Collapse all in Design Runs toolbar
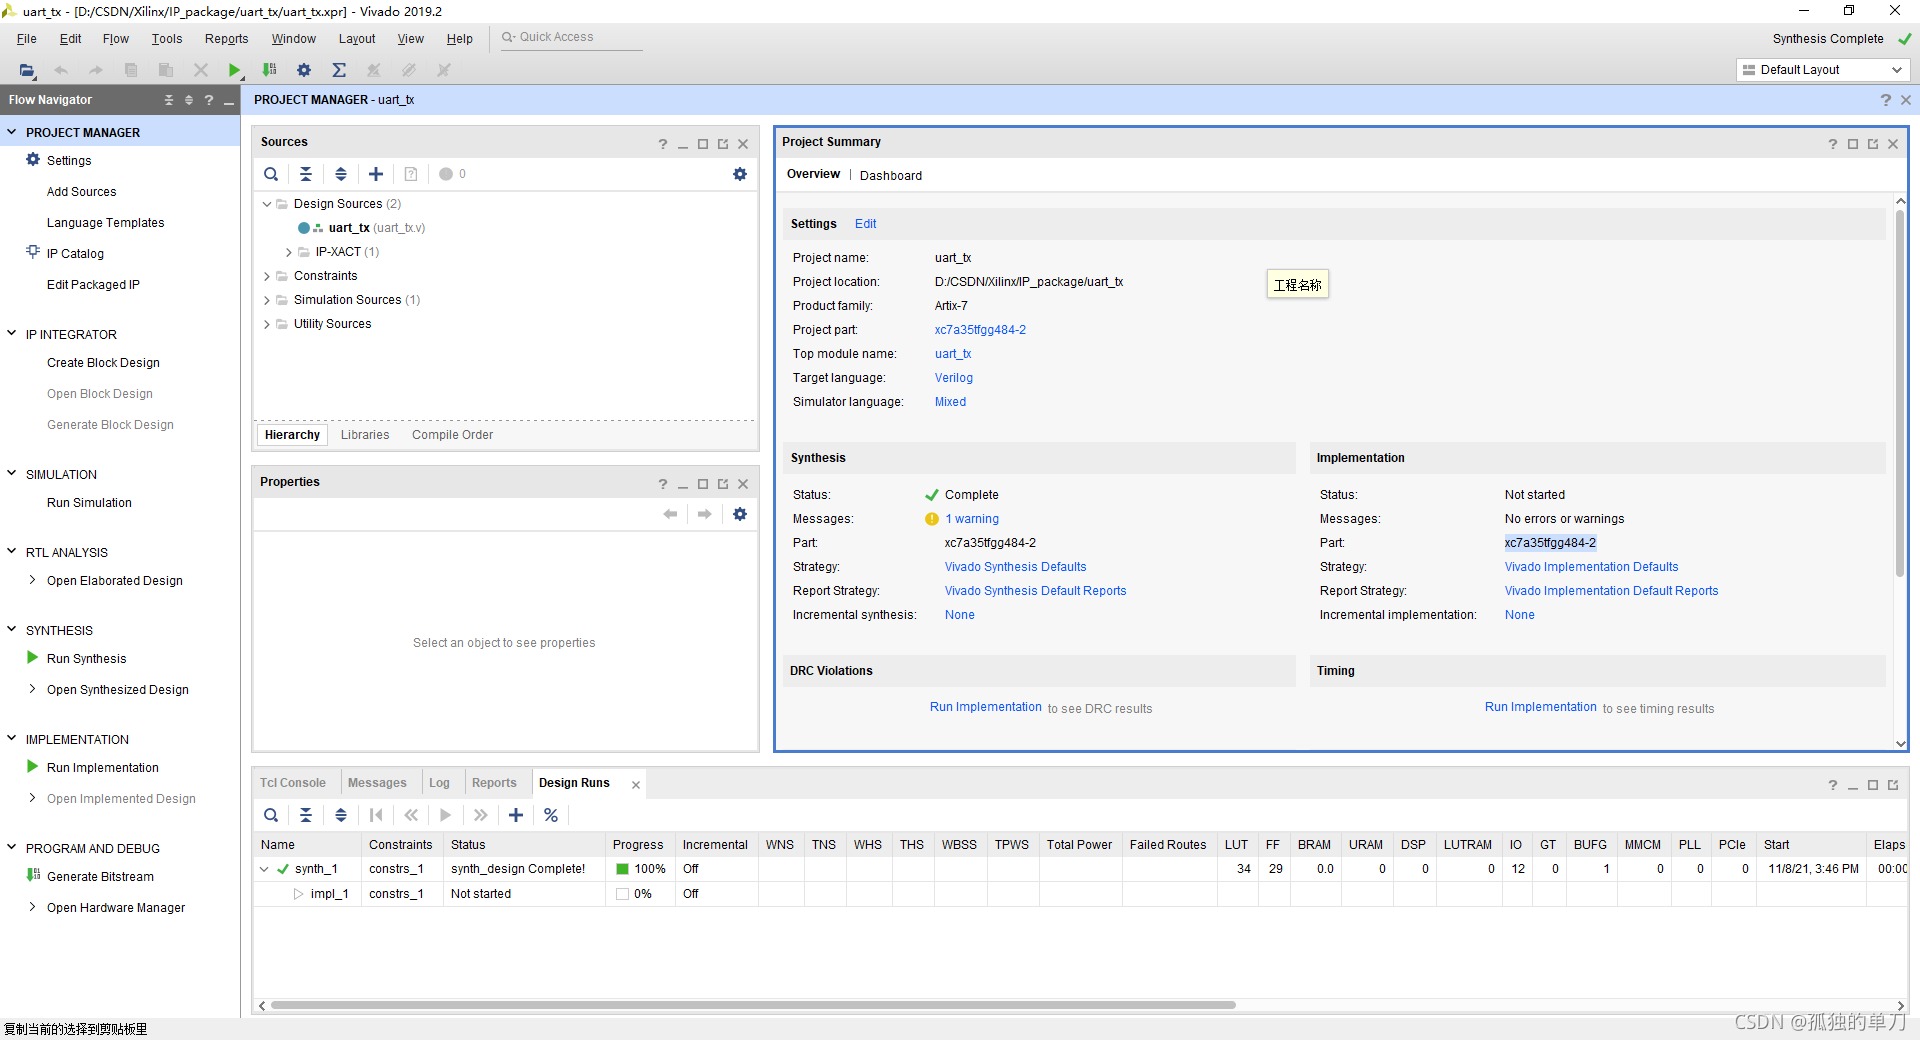Viewport: 1920px width, 1040px height. (306, 815)
